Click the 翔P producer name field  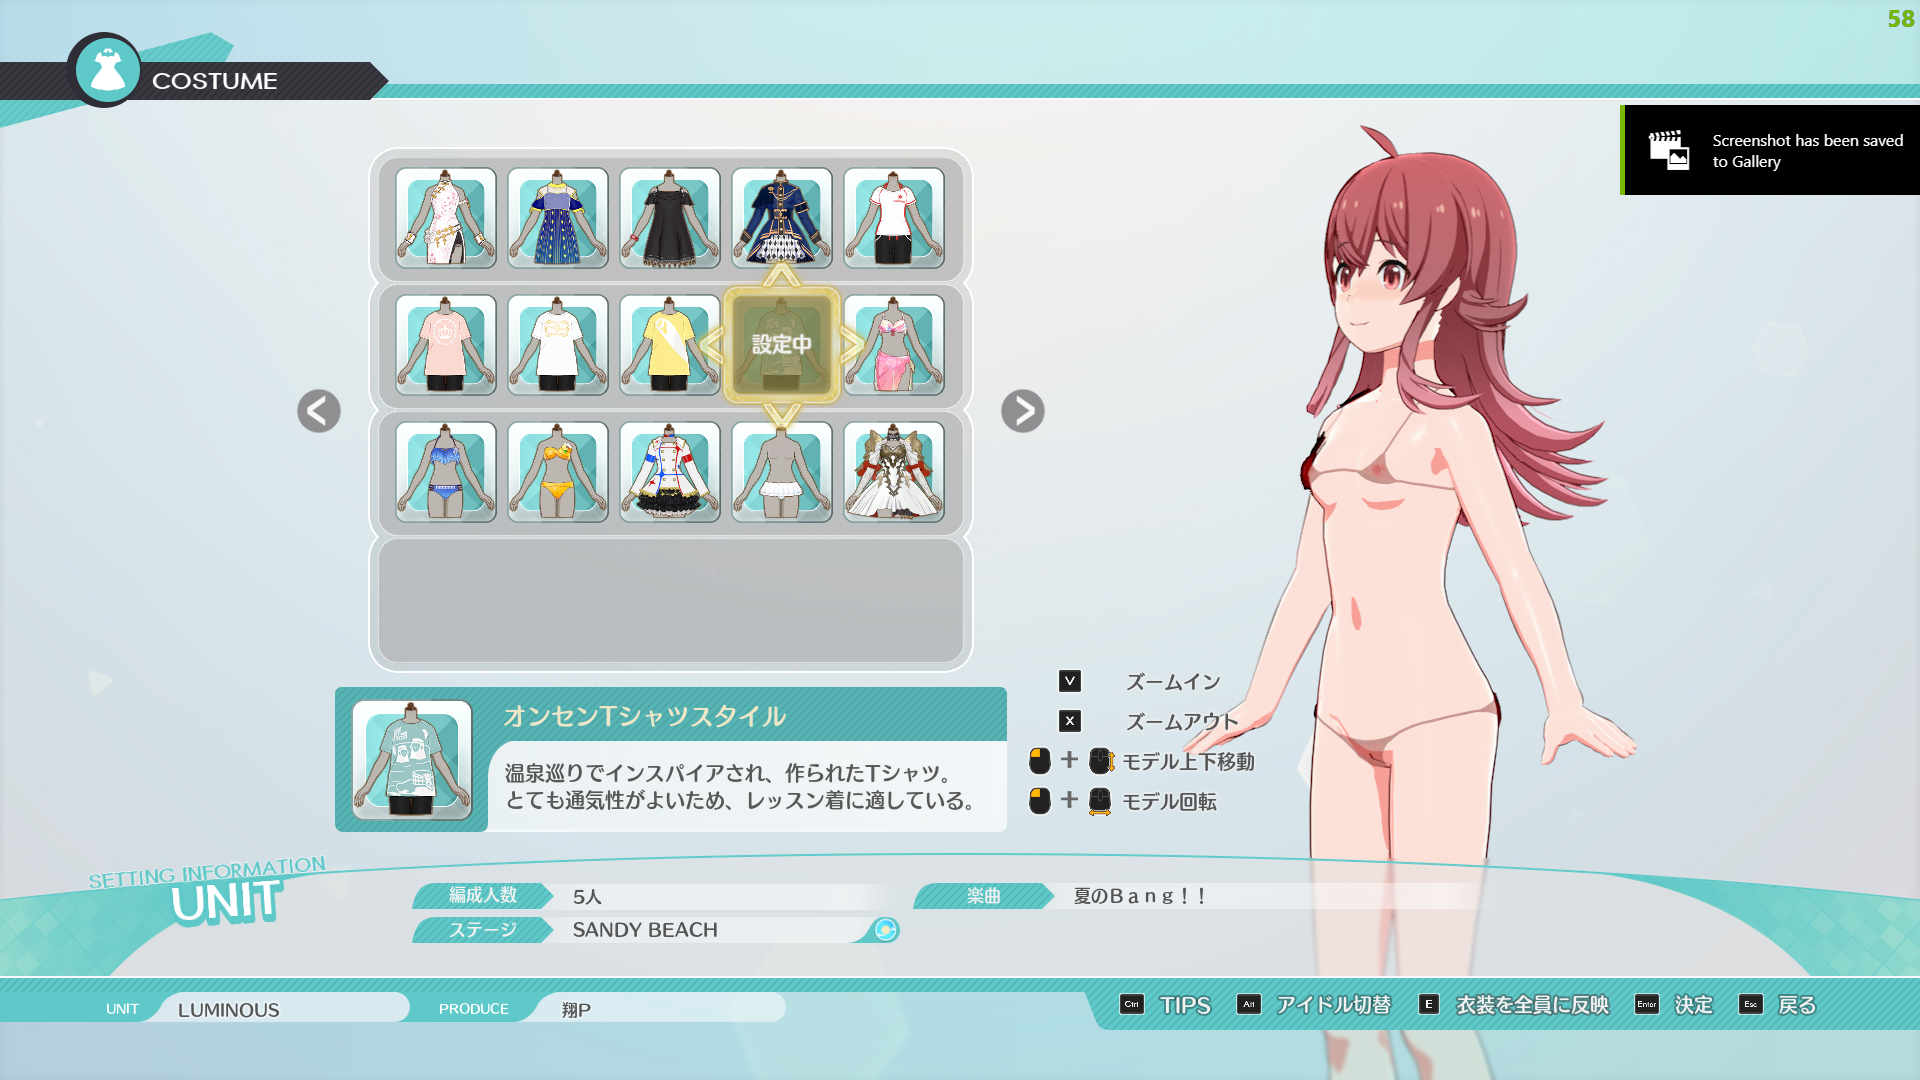659,1009
